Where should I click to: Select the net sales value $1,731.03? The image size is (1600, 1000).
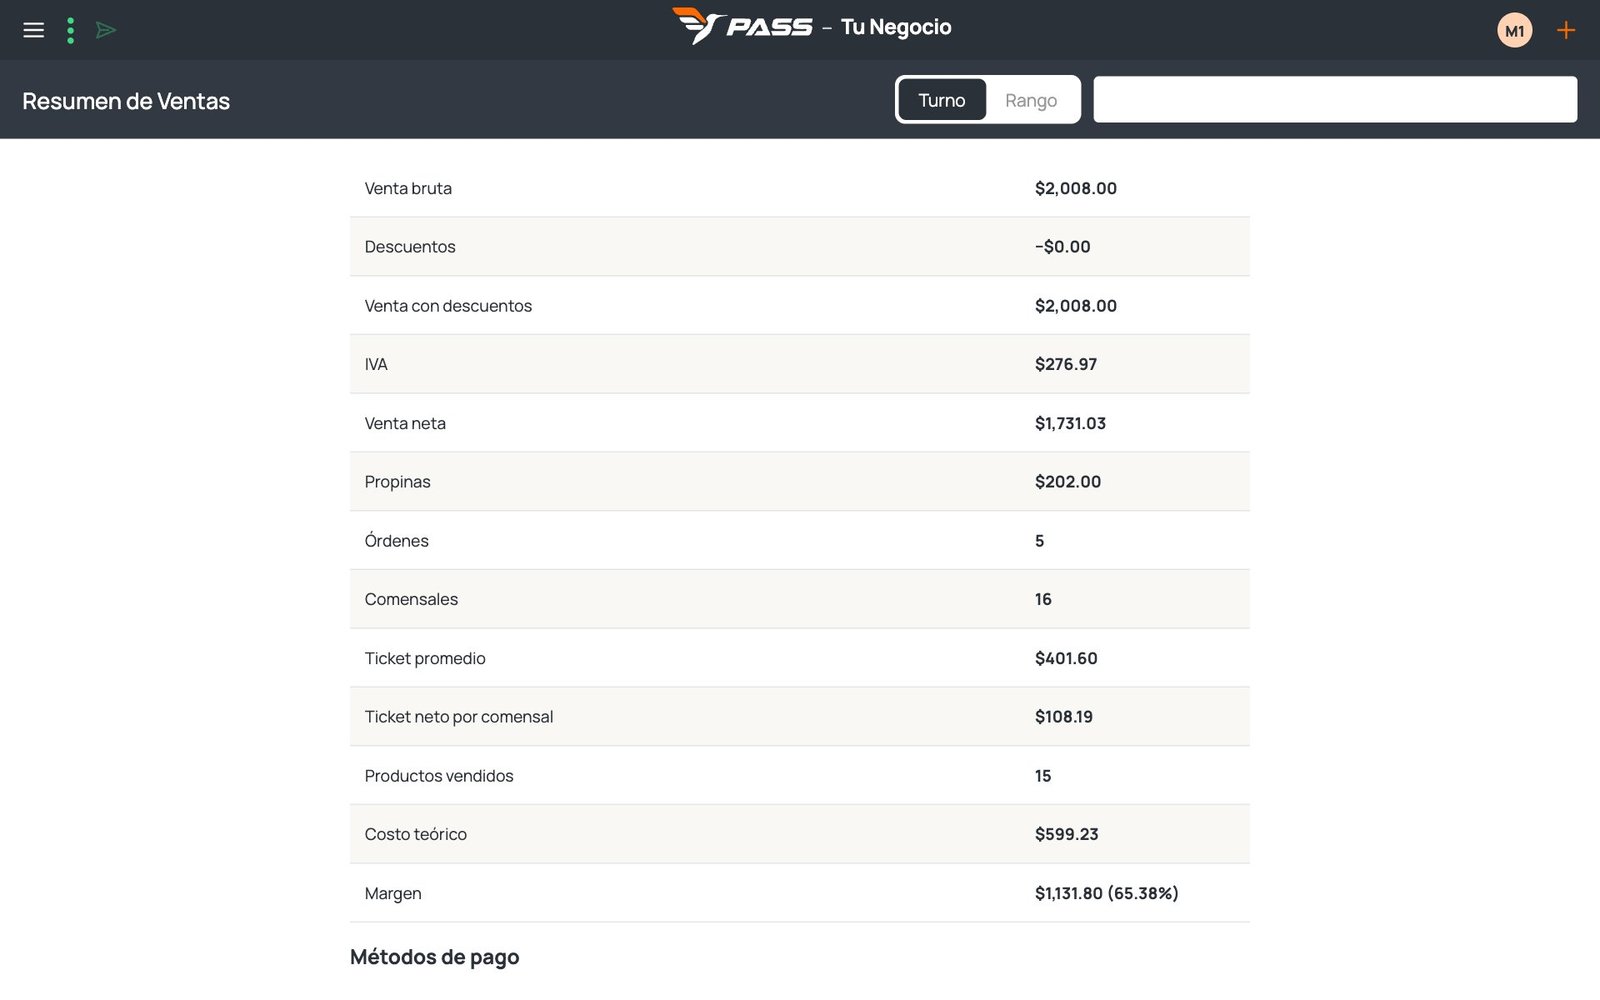tap(1070, 423)
